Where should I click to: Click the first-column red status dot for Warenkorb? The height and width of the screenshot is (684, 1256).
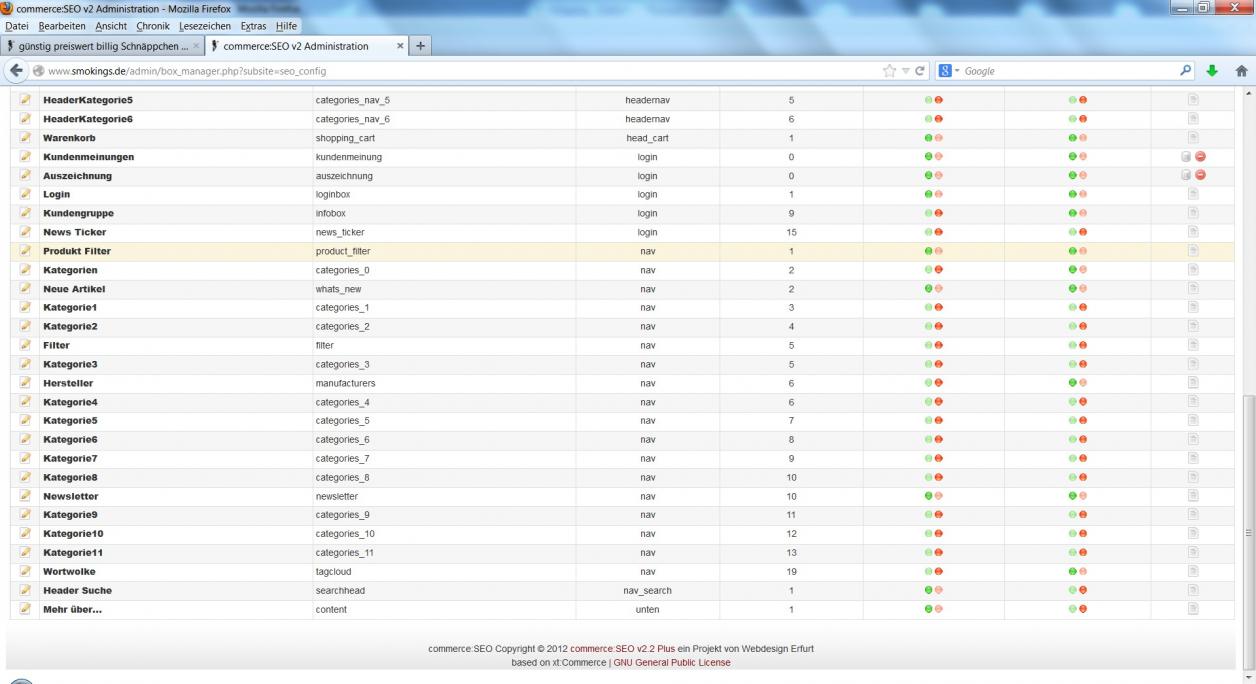pos(939,138)
